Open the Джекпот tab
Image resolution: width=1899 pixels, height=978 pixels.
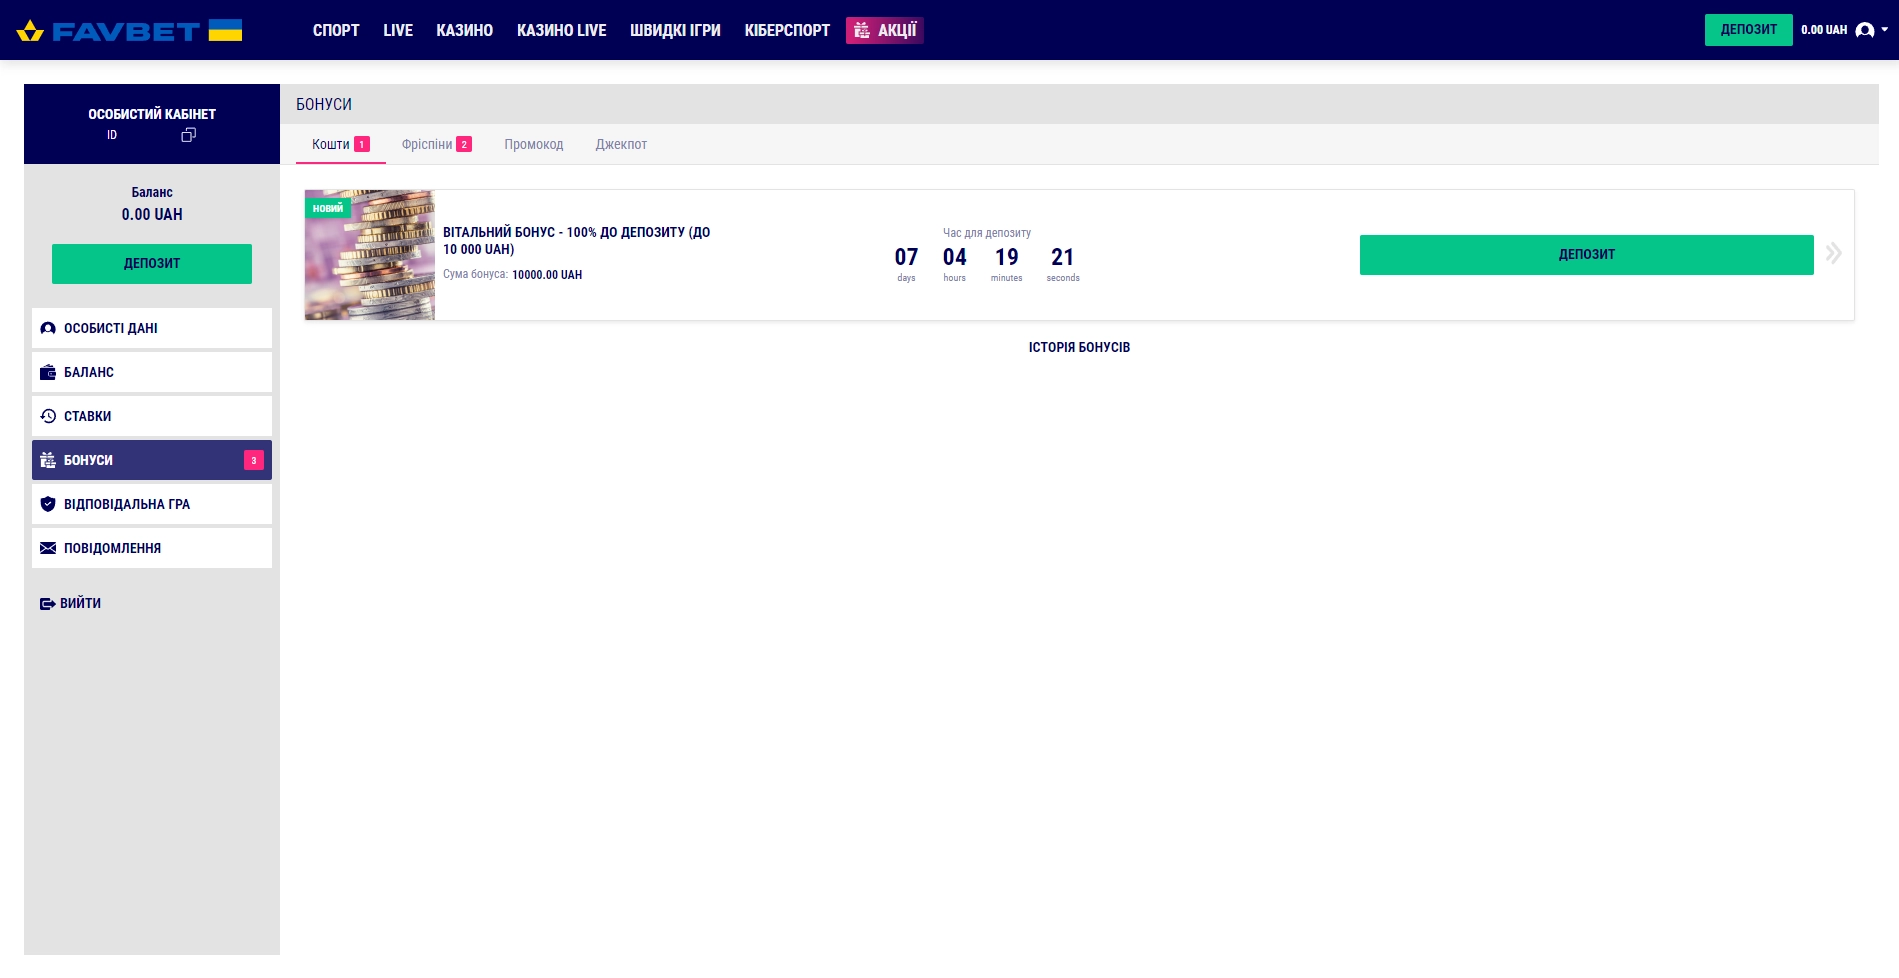coord(621,144)
